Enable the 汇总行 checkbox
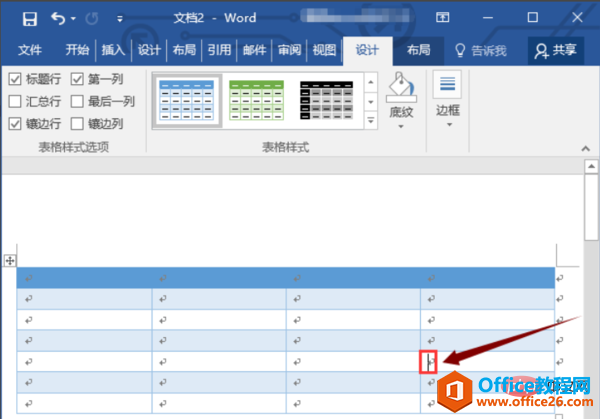 [x=15, y=101]
